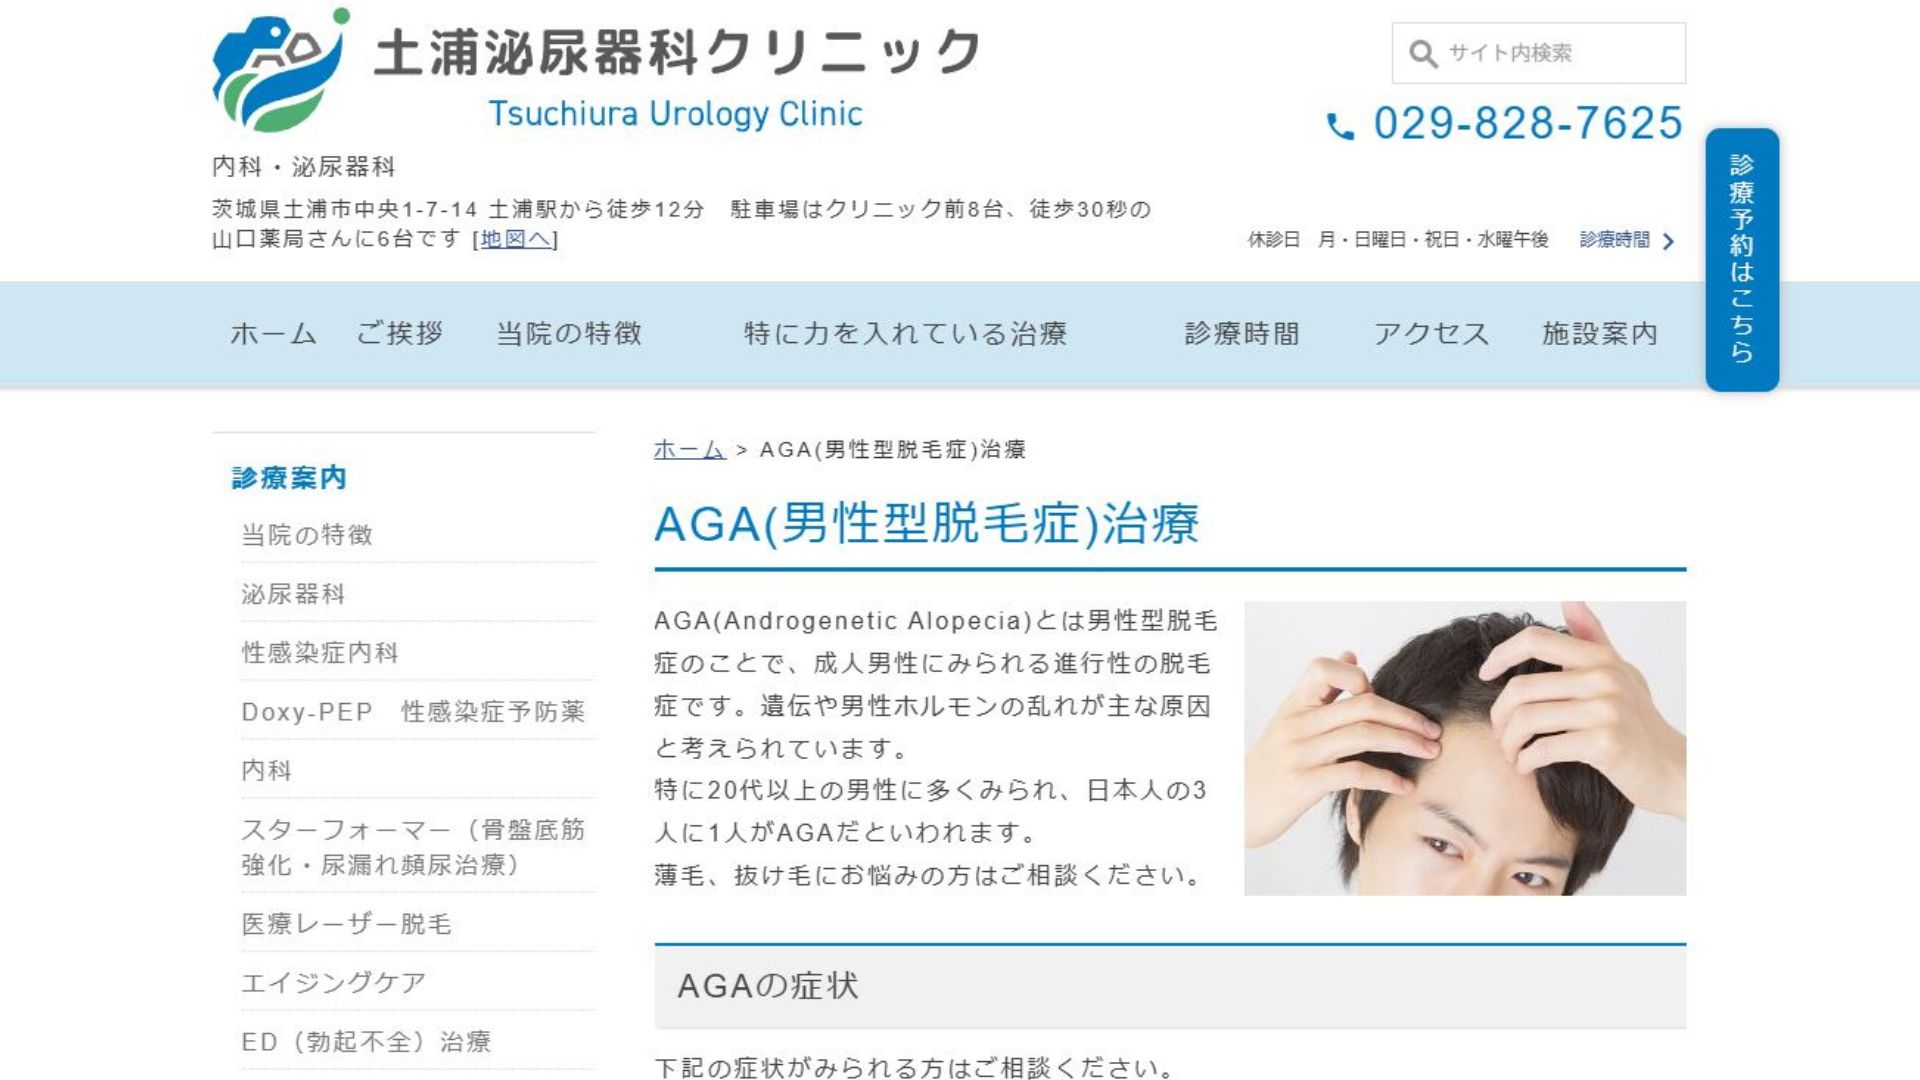Select ホーム in the navigation bar
Viewport: 1920px width, 1080px height.
point(273,334)
